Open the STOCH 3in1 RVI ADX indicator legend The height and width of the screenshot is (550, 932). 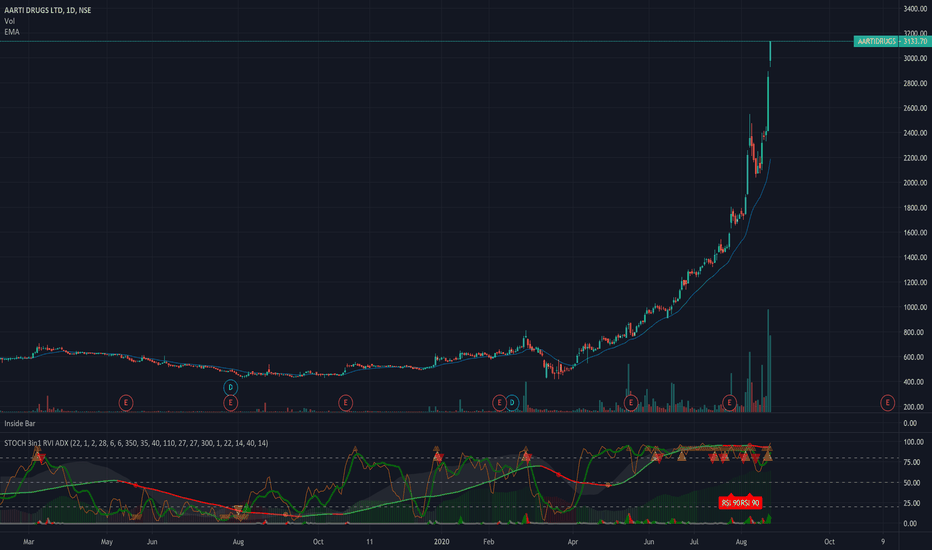click(136, 443)
